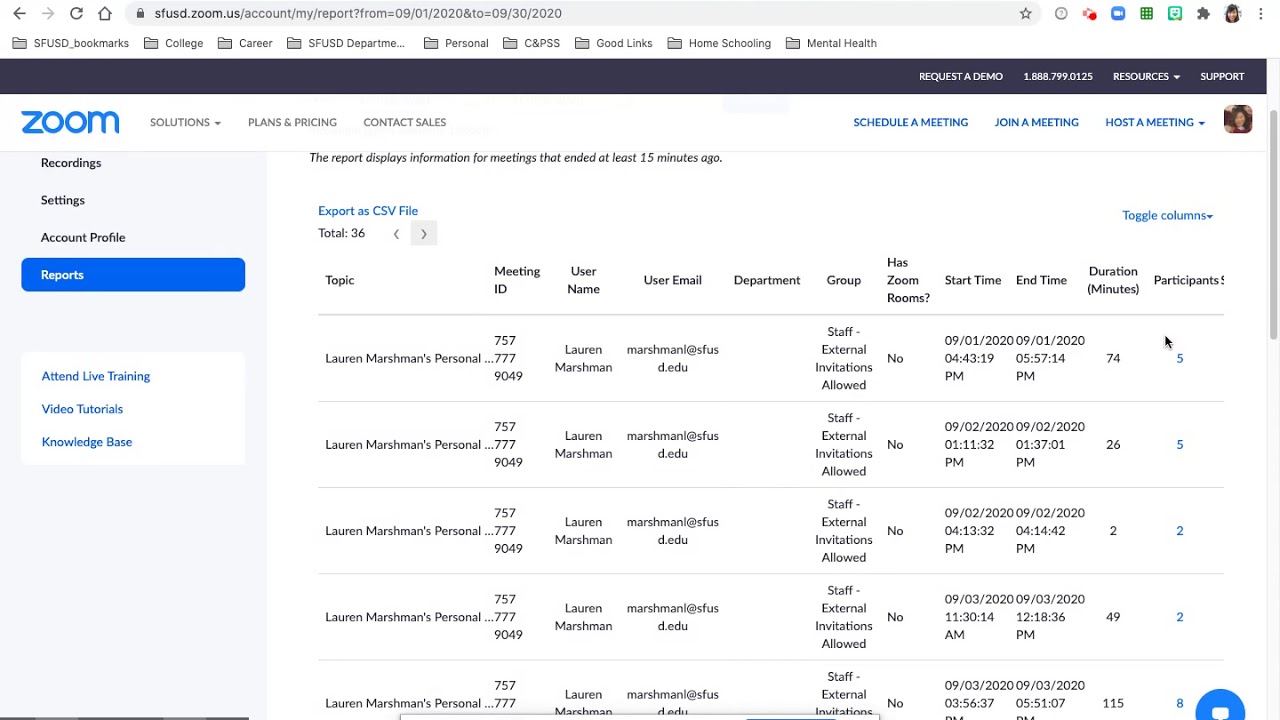Expand the Host a Meeting dropdown

[x=1154, y=122]
